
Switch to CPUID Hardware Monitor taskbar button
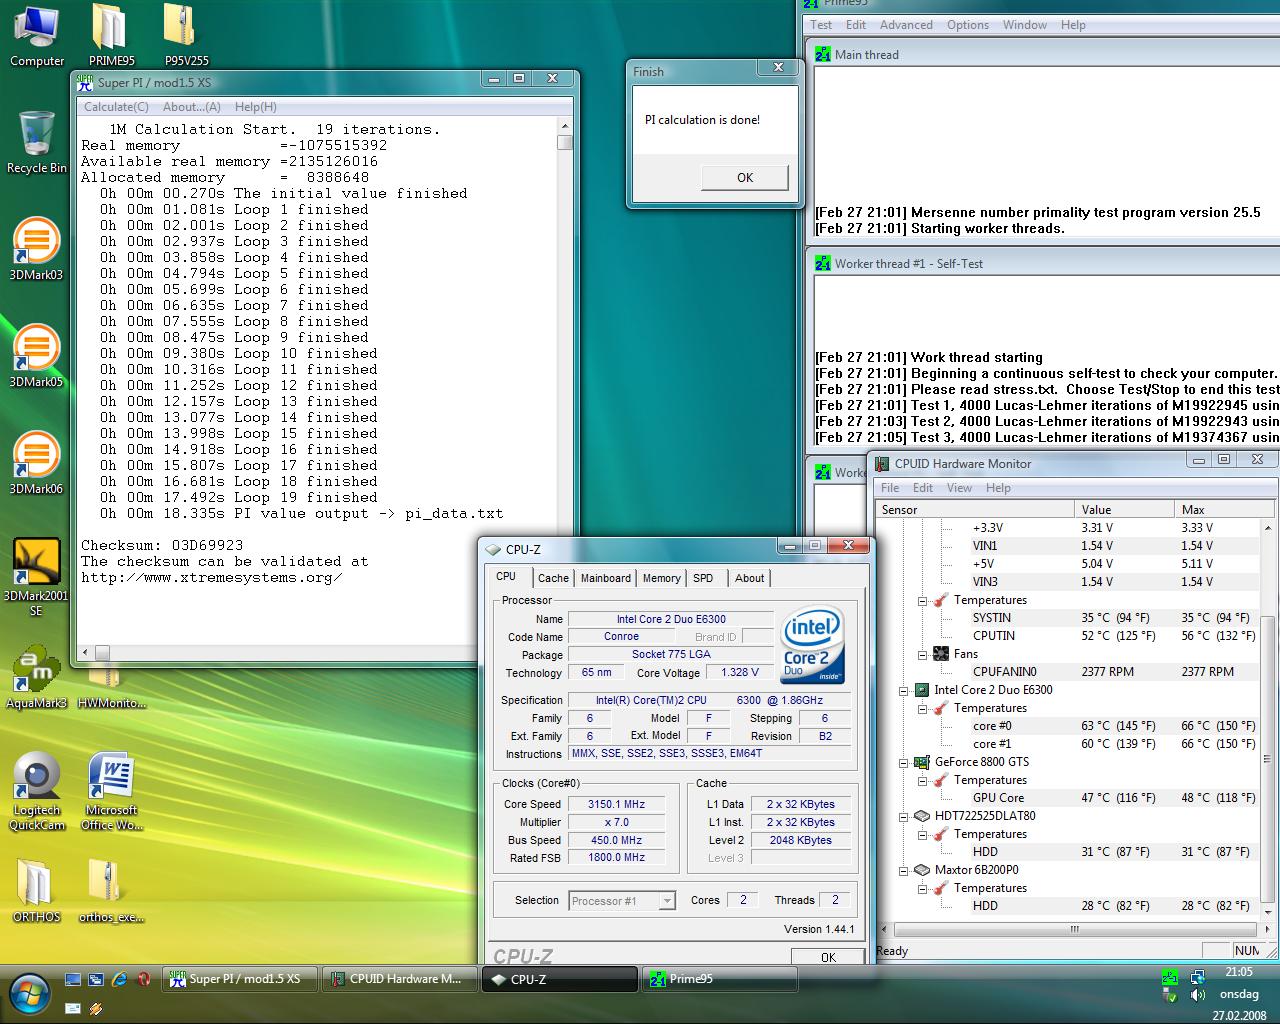[x=400, y=979]
